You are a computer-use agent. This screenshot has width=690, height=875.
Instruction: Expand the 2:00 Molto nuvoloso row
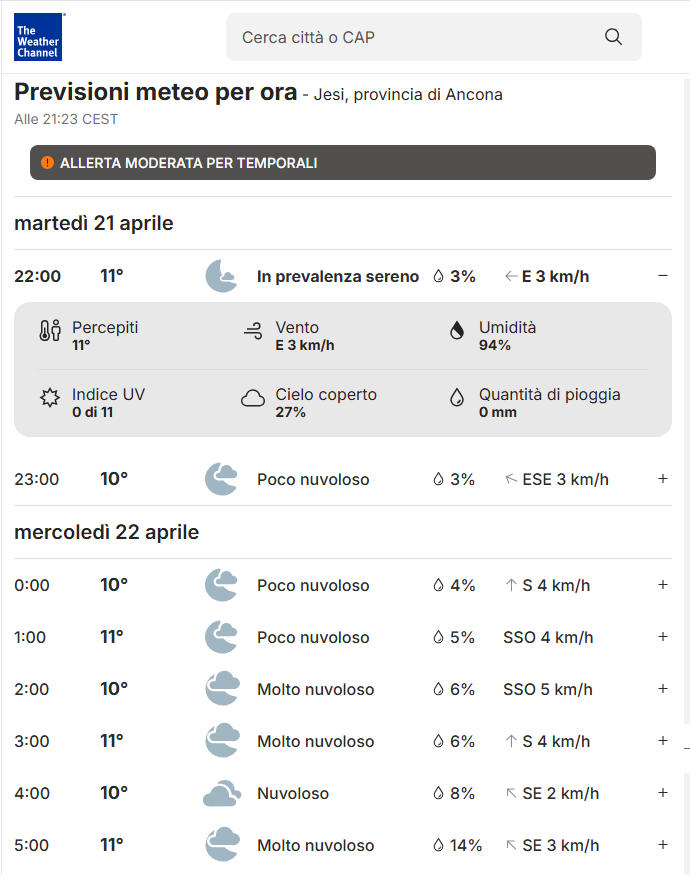pos(662,689)
